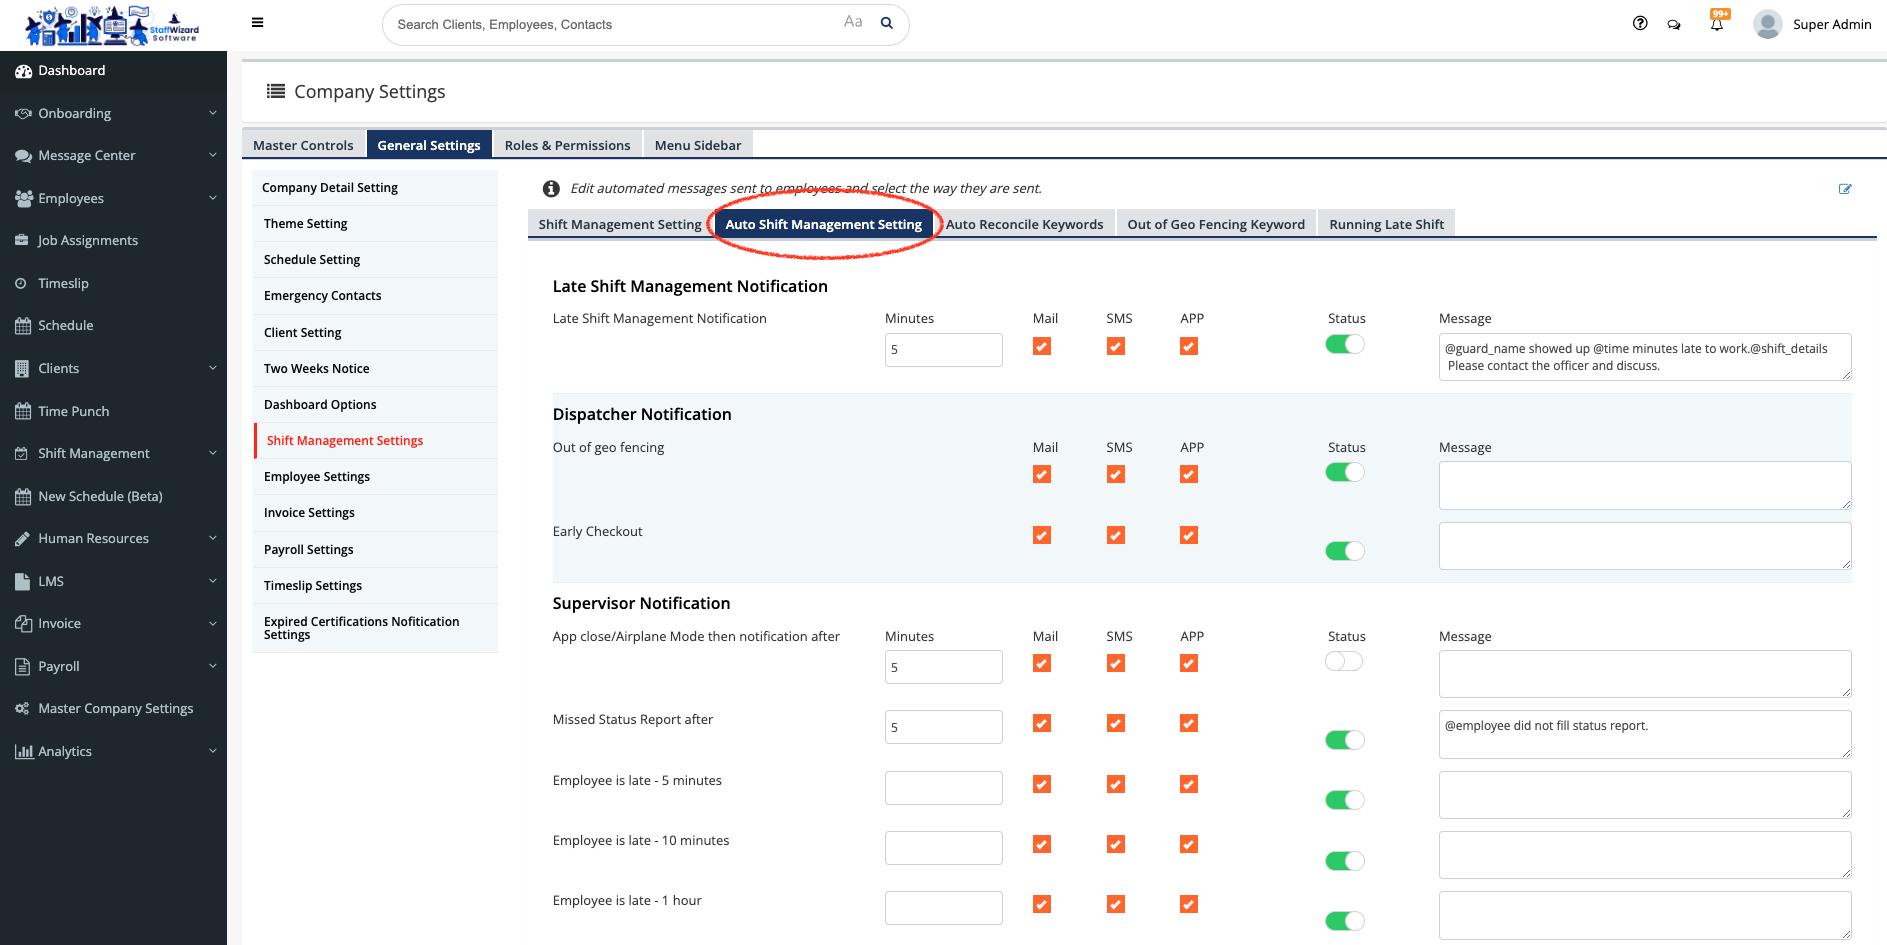The image size is (1887, 945).
Task: Open the chat messages icon in header
Action: point(1674,25)
